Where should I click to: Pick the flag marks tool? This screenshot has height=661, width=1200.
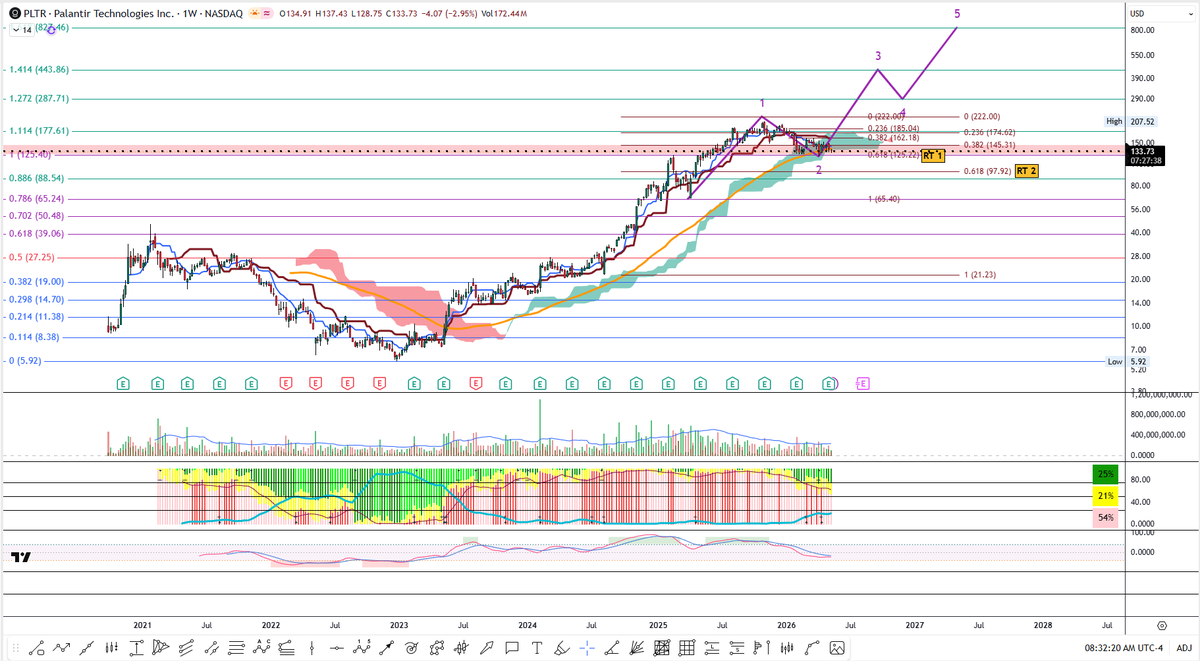(x=761, y=648)
